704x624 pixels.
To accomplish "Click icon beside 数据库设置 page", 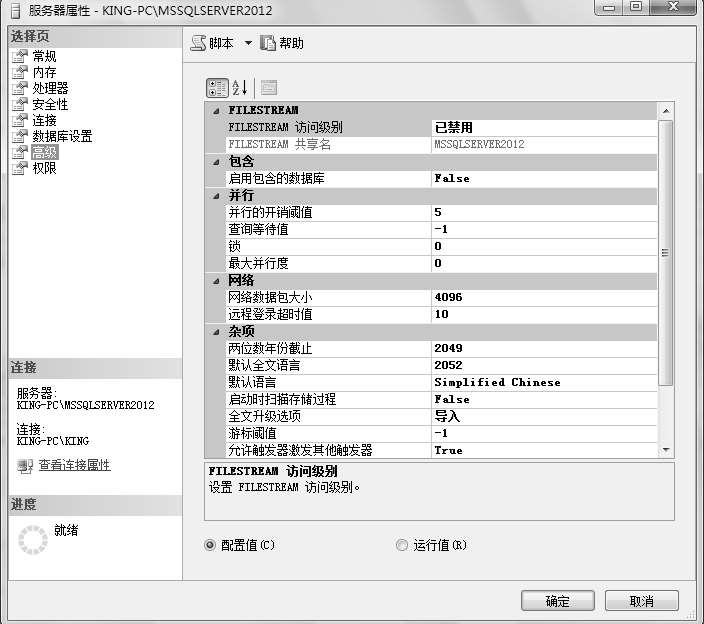I will [20, 136].
